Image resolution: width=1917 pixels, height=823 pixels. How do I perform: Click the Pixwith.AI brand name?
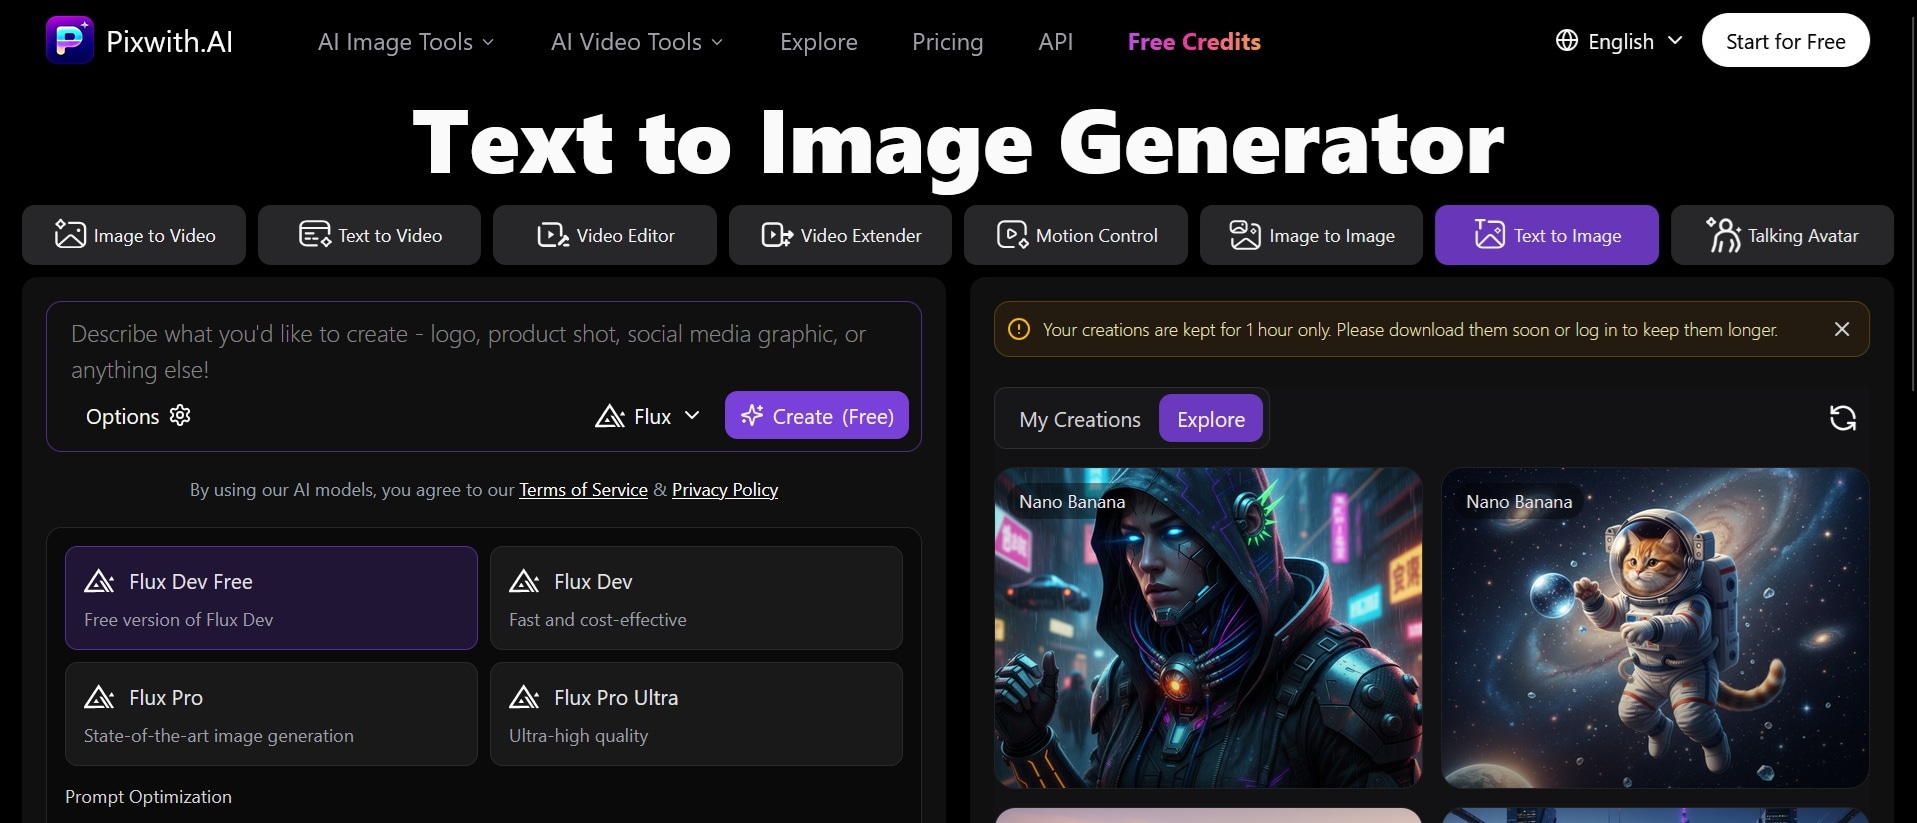pyautogui.click(x=170, y=41)
